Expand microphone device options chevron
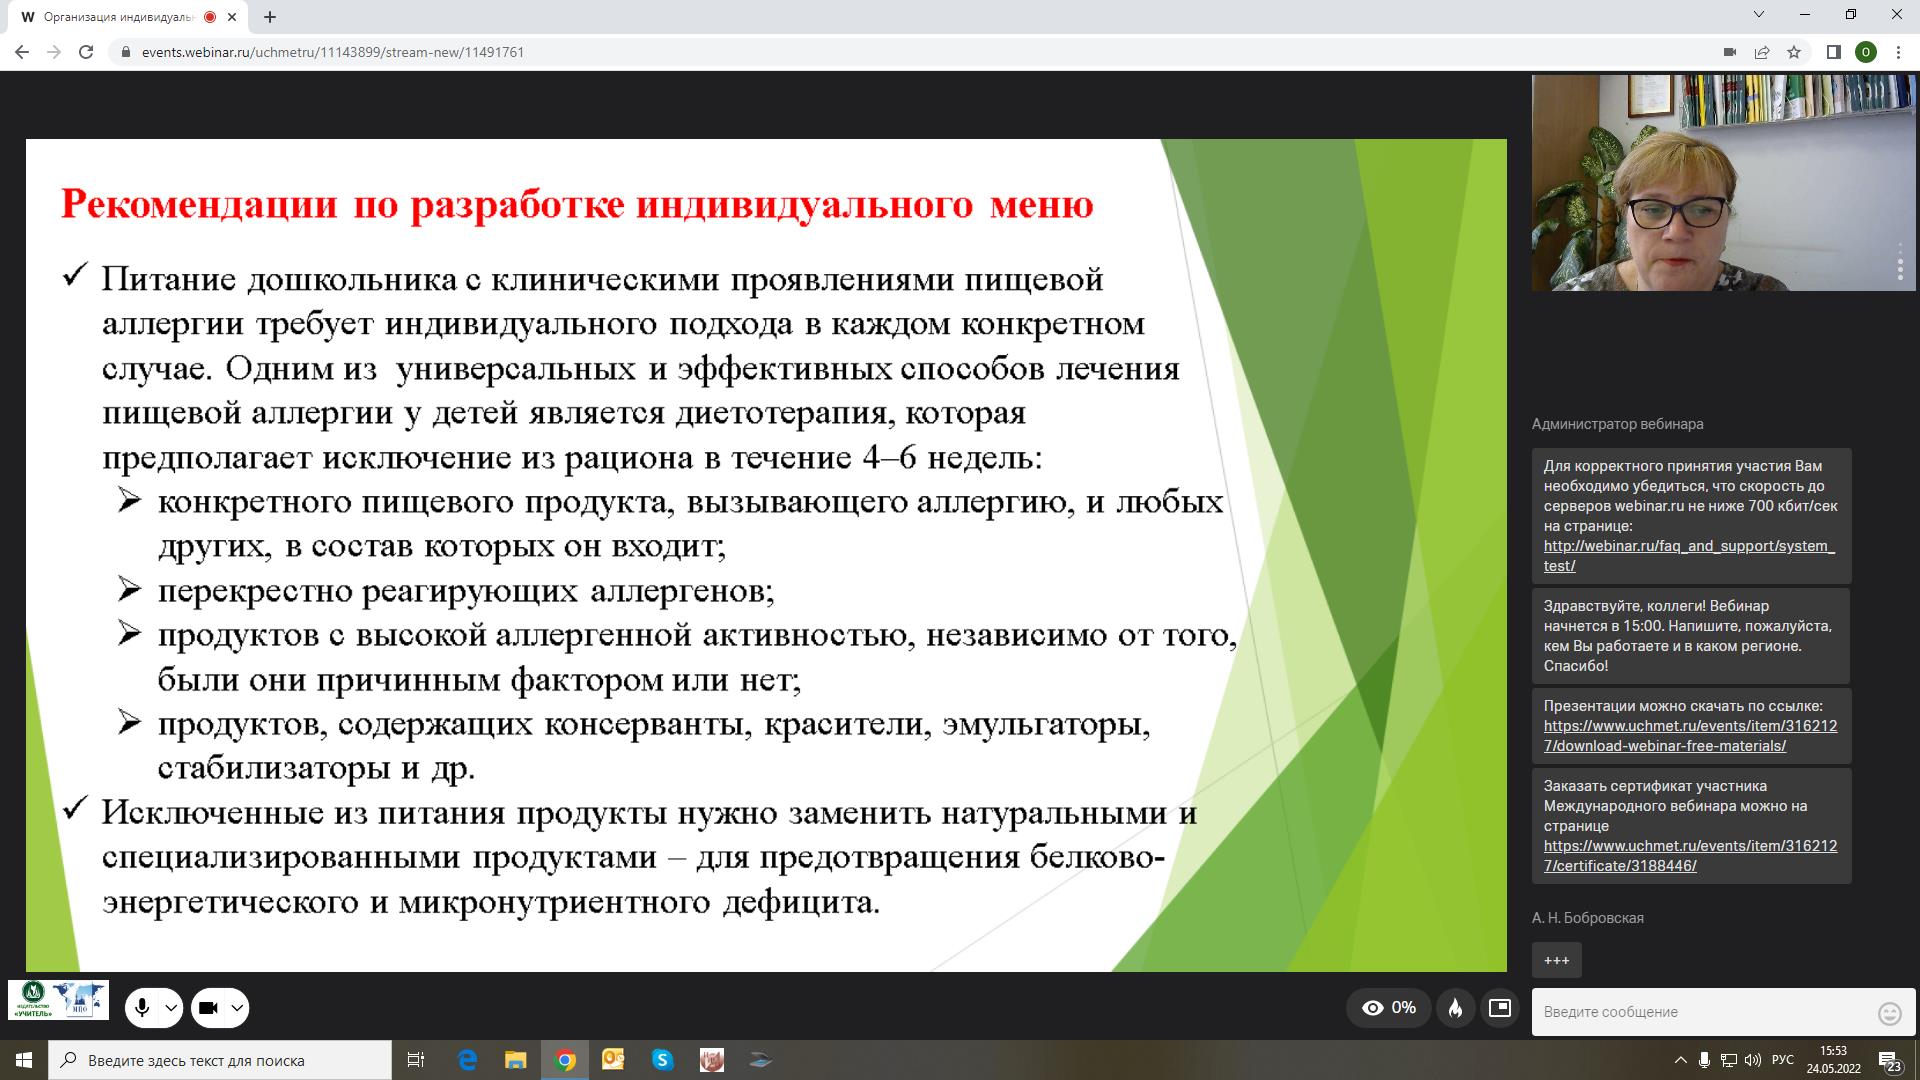Viewport: 1920px width, 1080px height. tap(171, 1008)
